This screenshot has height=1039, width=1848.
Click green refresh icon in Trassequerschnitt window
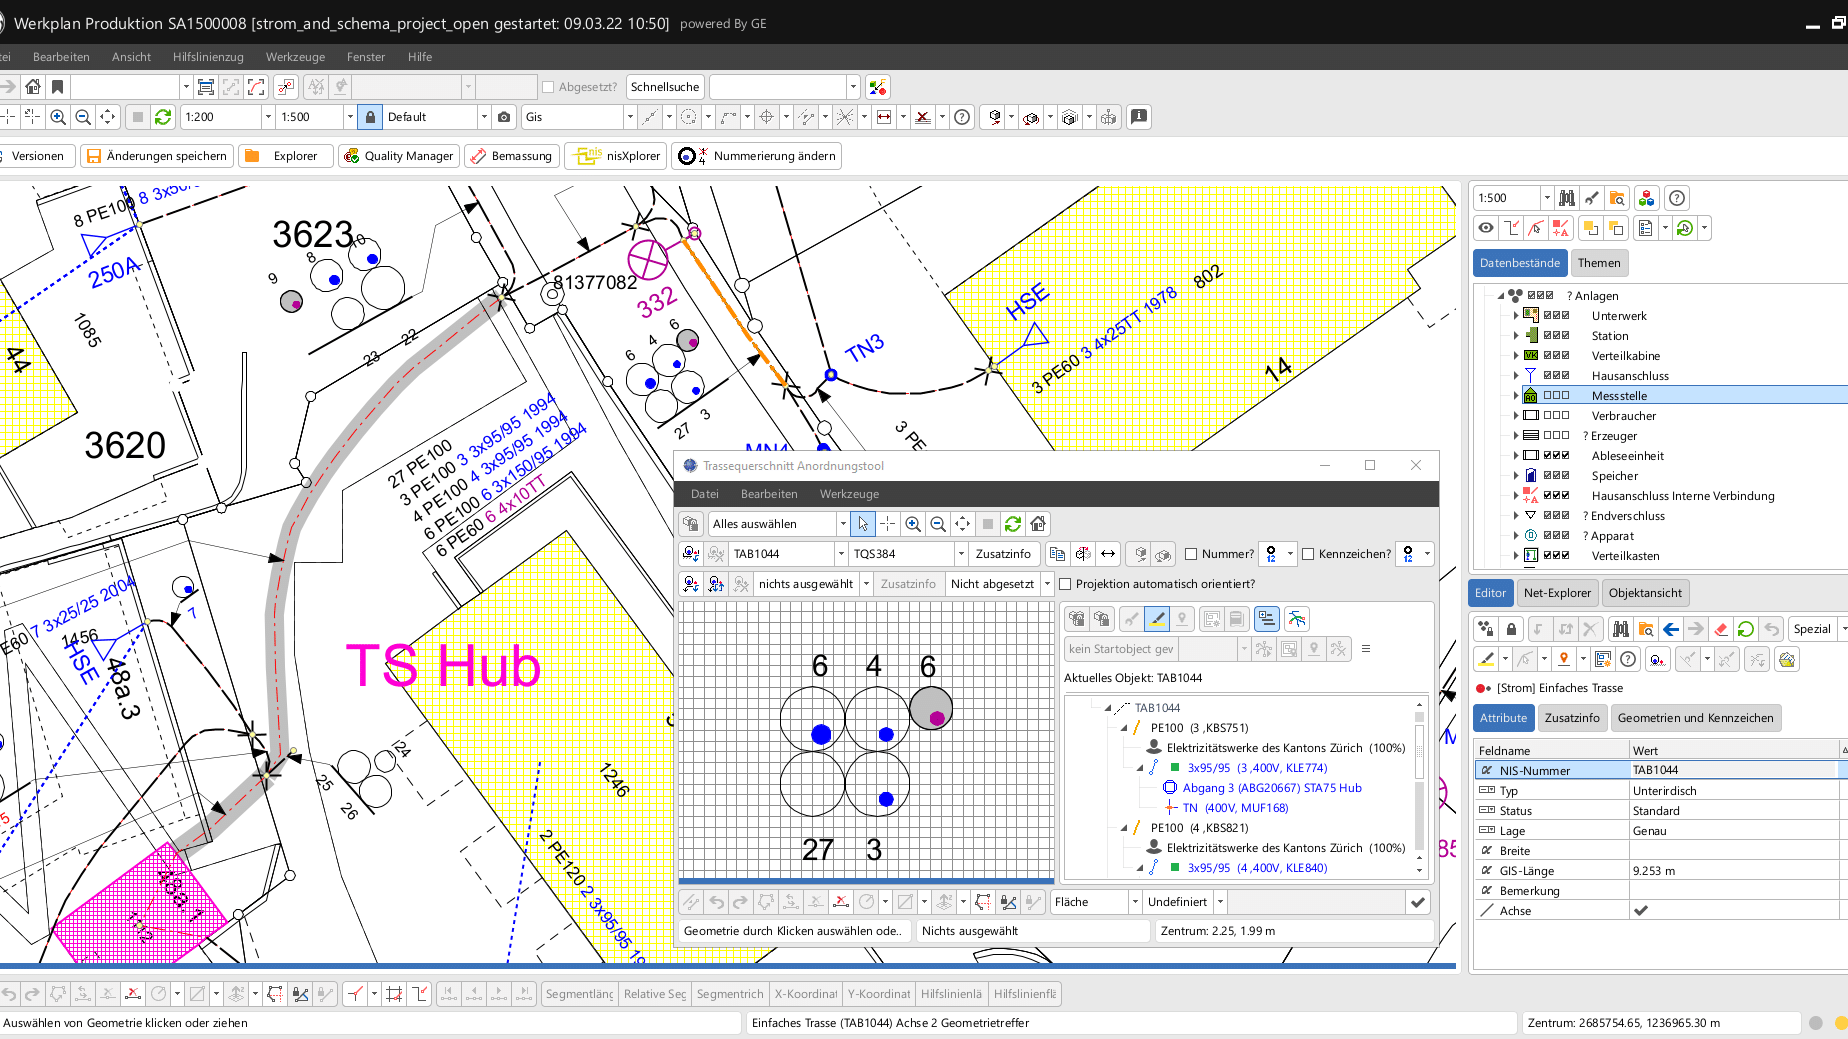pyautogui.click(x=1013, y=524)
